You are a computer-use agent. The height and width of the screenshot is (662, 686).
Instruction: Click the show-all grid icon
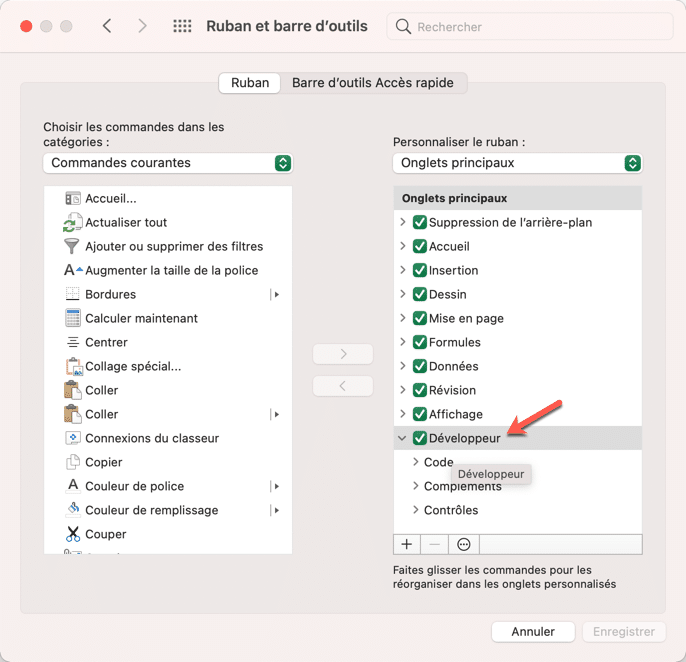[182, 26]
